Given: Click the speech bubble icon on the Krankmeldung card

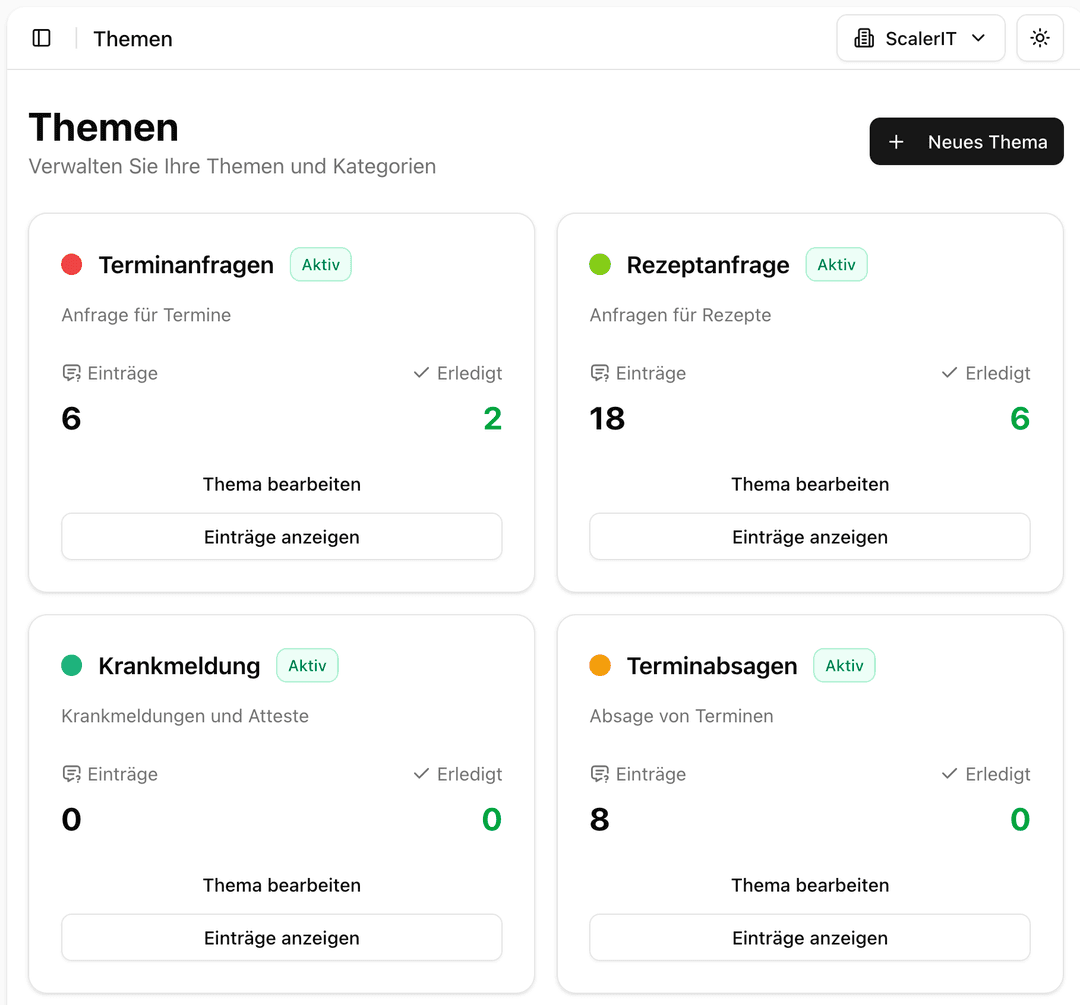Looking at the screenshot, I should click(x=70, y=773).
